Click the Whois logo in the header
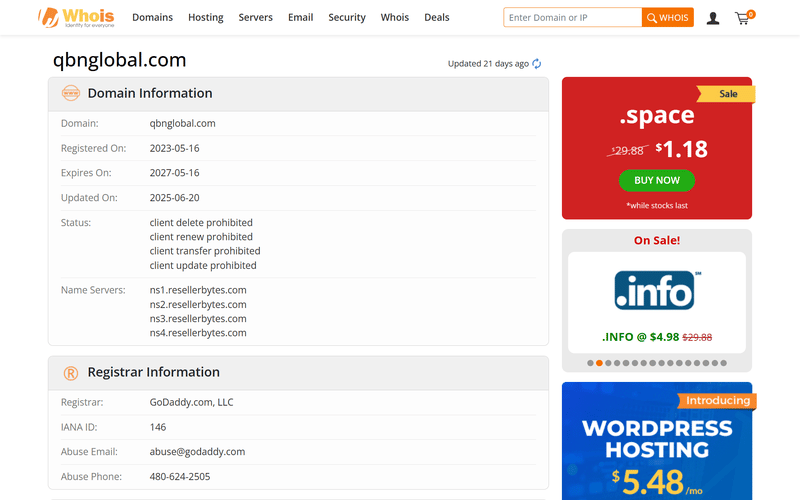 (x=77, y=17)
